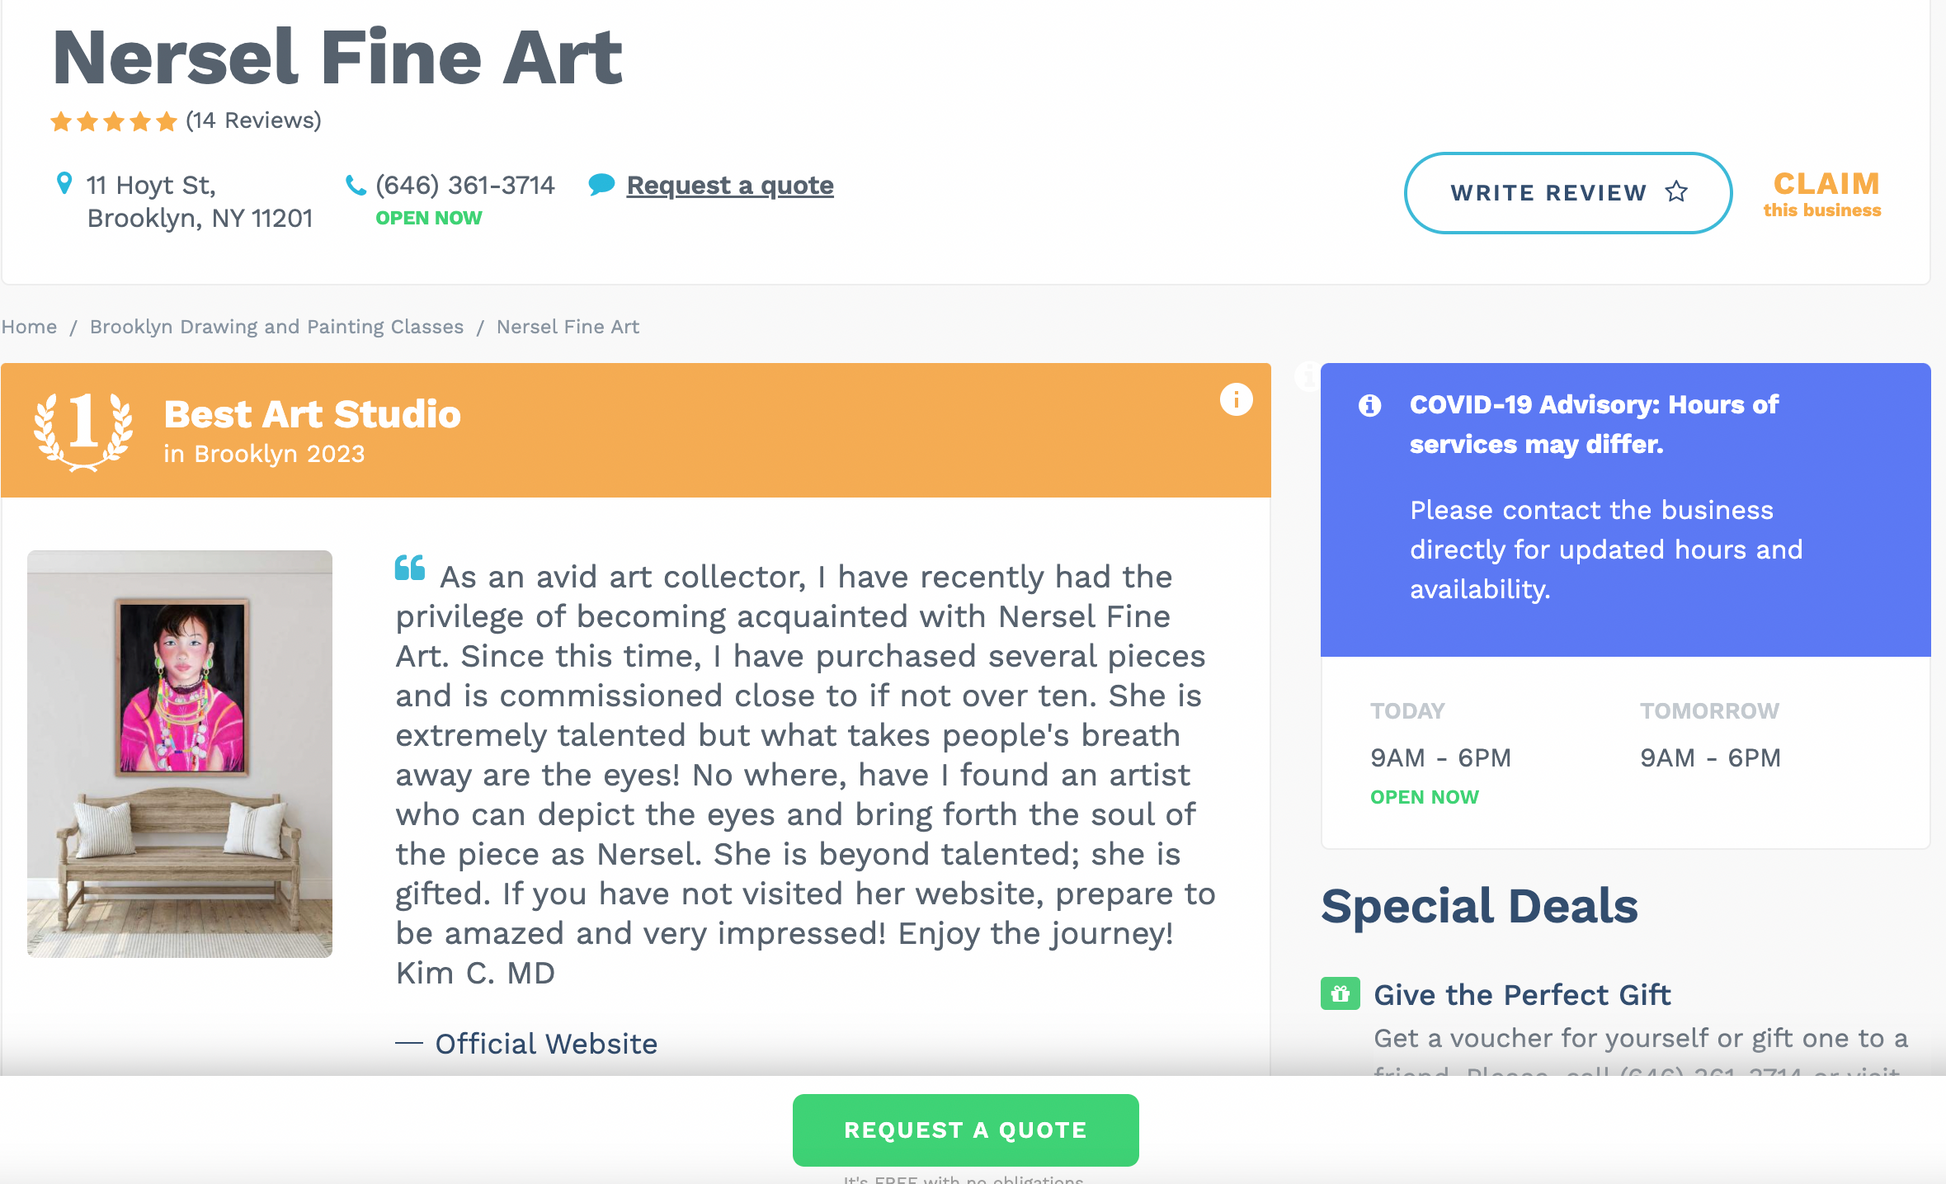The height and width of the screenshot is (1184, 1946).
Task: Click the blue quotation mark icon
Action: pos(410,568)
